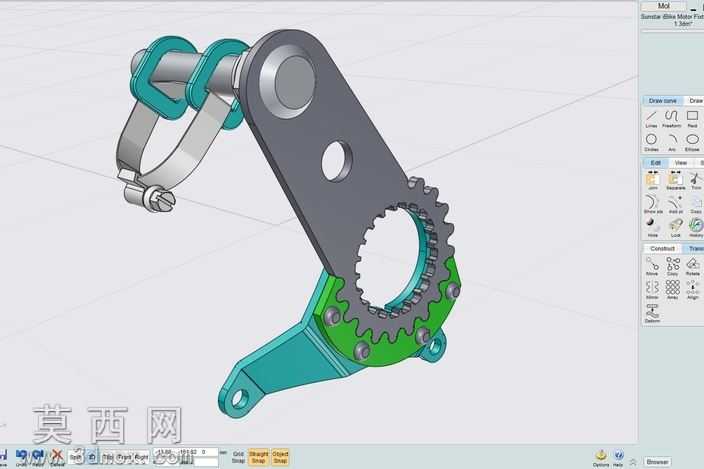Click the Hide objects tool

point(652,228)
